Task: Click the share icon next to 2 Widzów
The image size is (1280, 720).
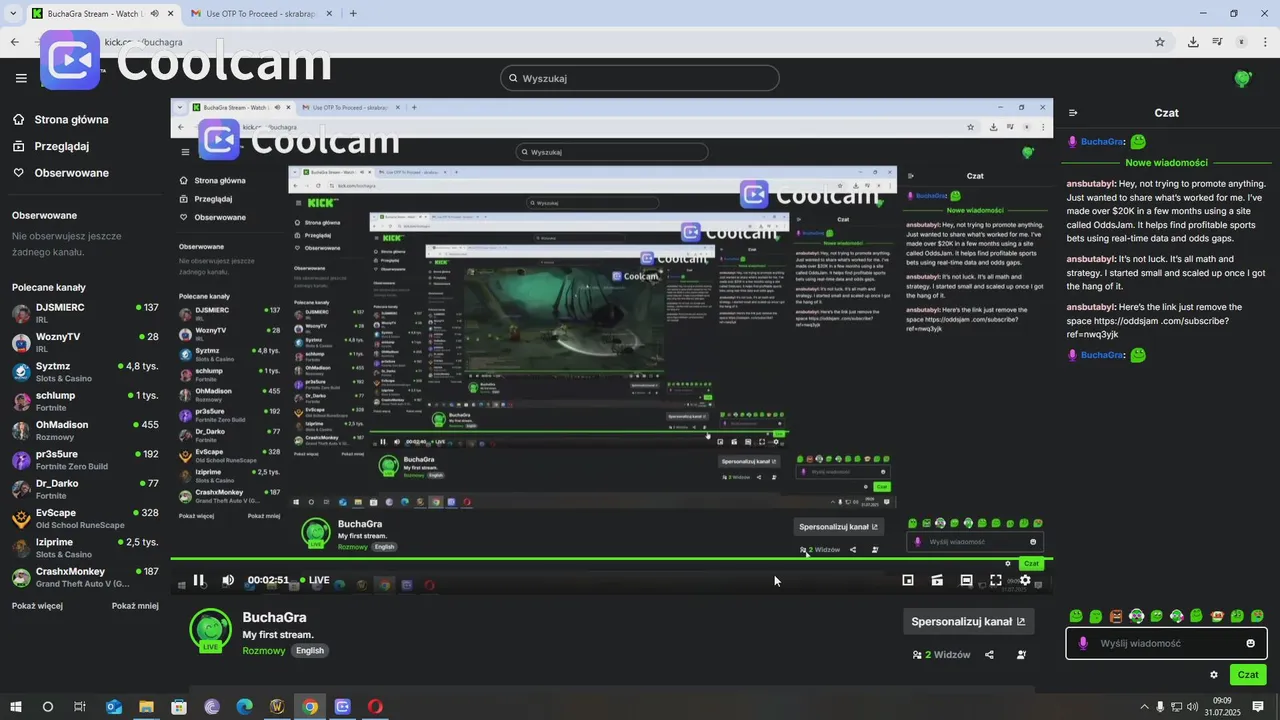Action: tap(989, 655)
